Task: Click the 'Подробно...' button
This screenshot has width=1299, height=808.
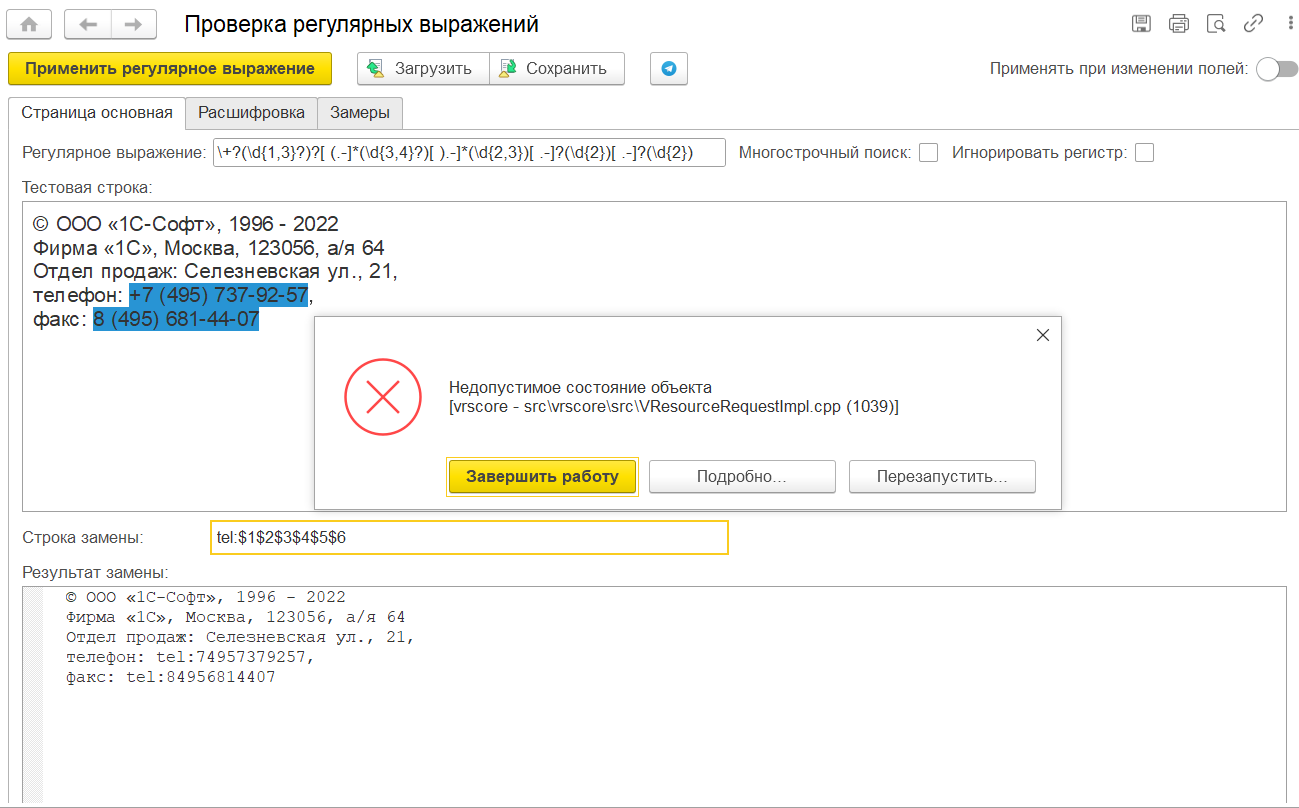Action: [742, 477]
